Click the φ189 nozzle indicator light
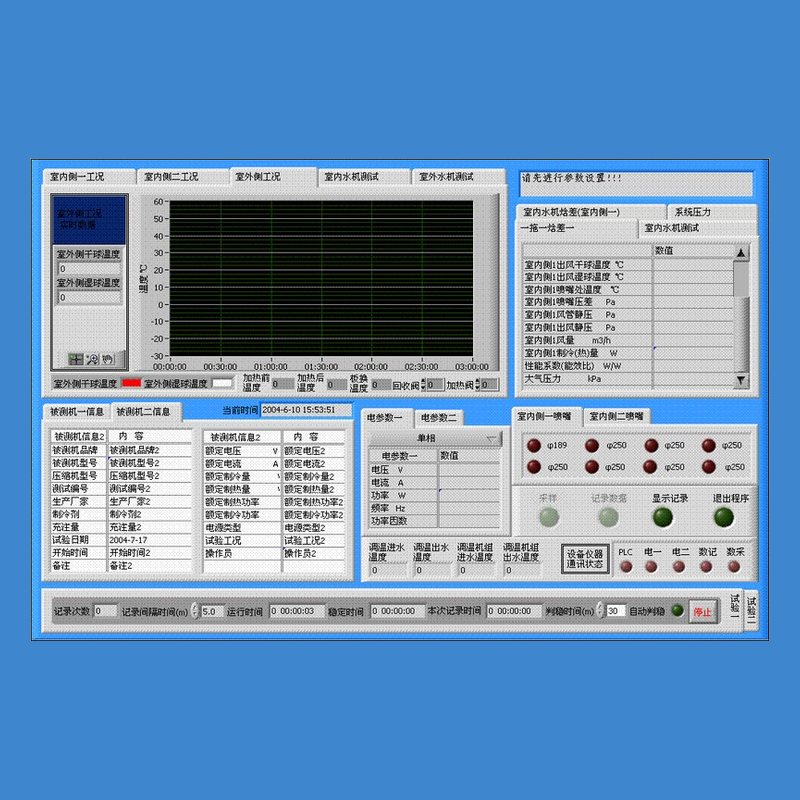This screenshot has width=800, height=800. point(534,445)
